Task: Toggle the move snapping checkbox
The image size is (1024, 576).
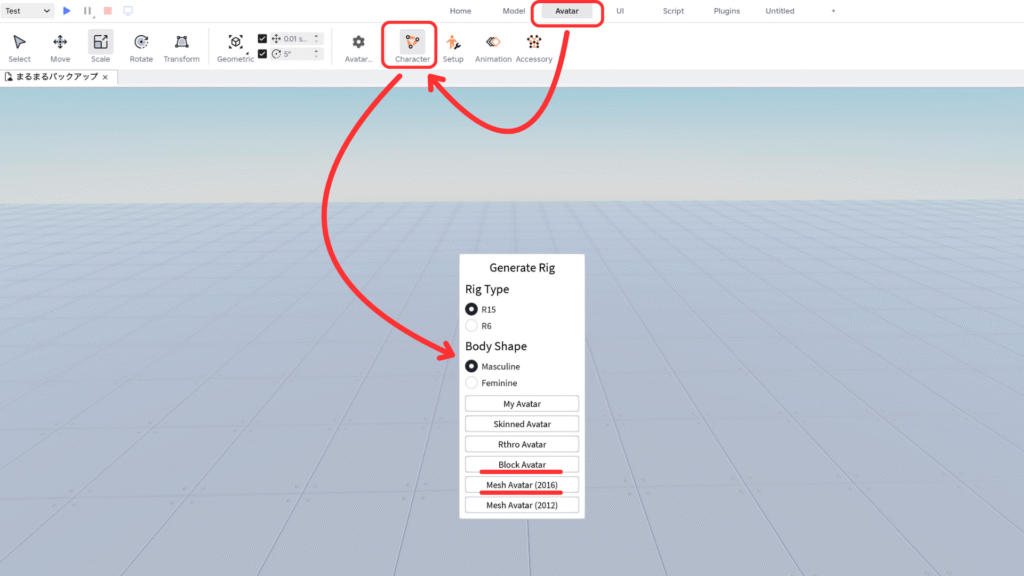Action: coord(262,38)
